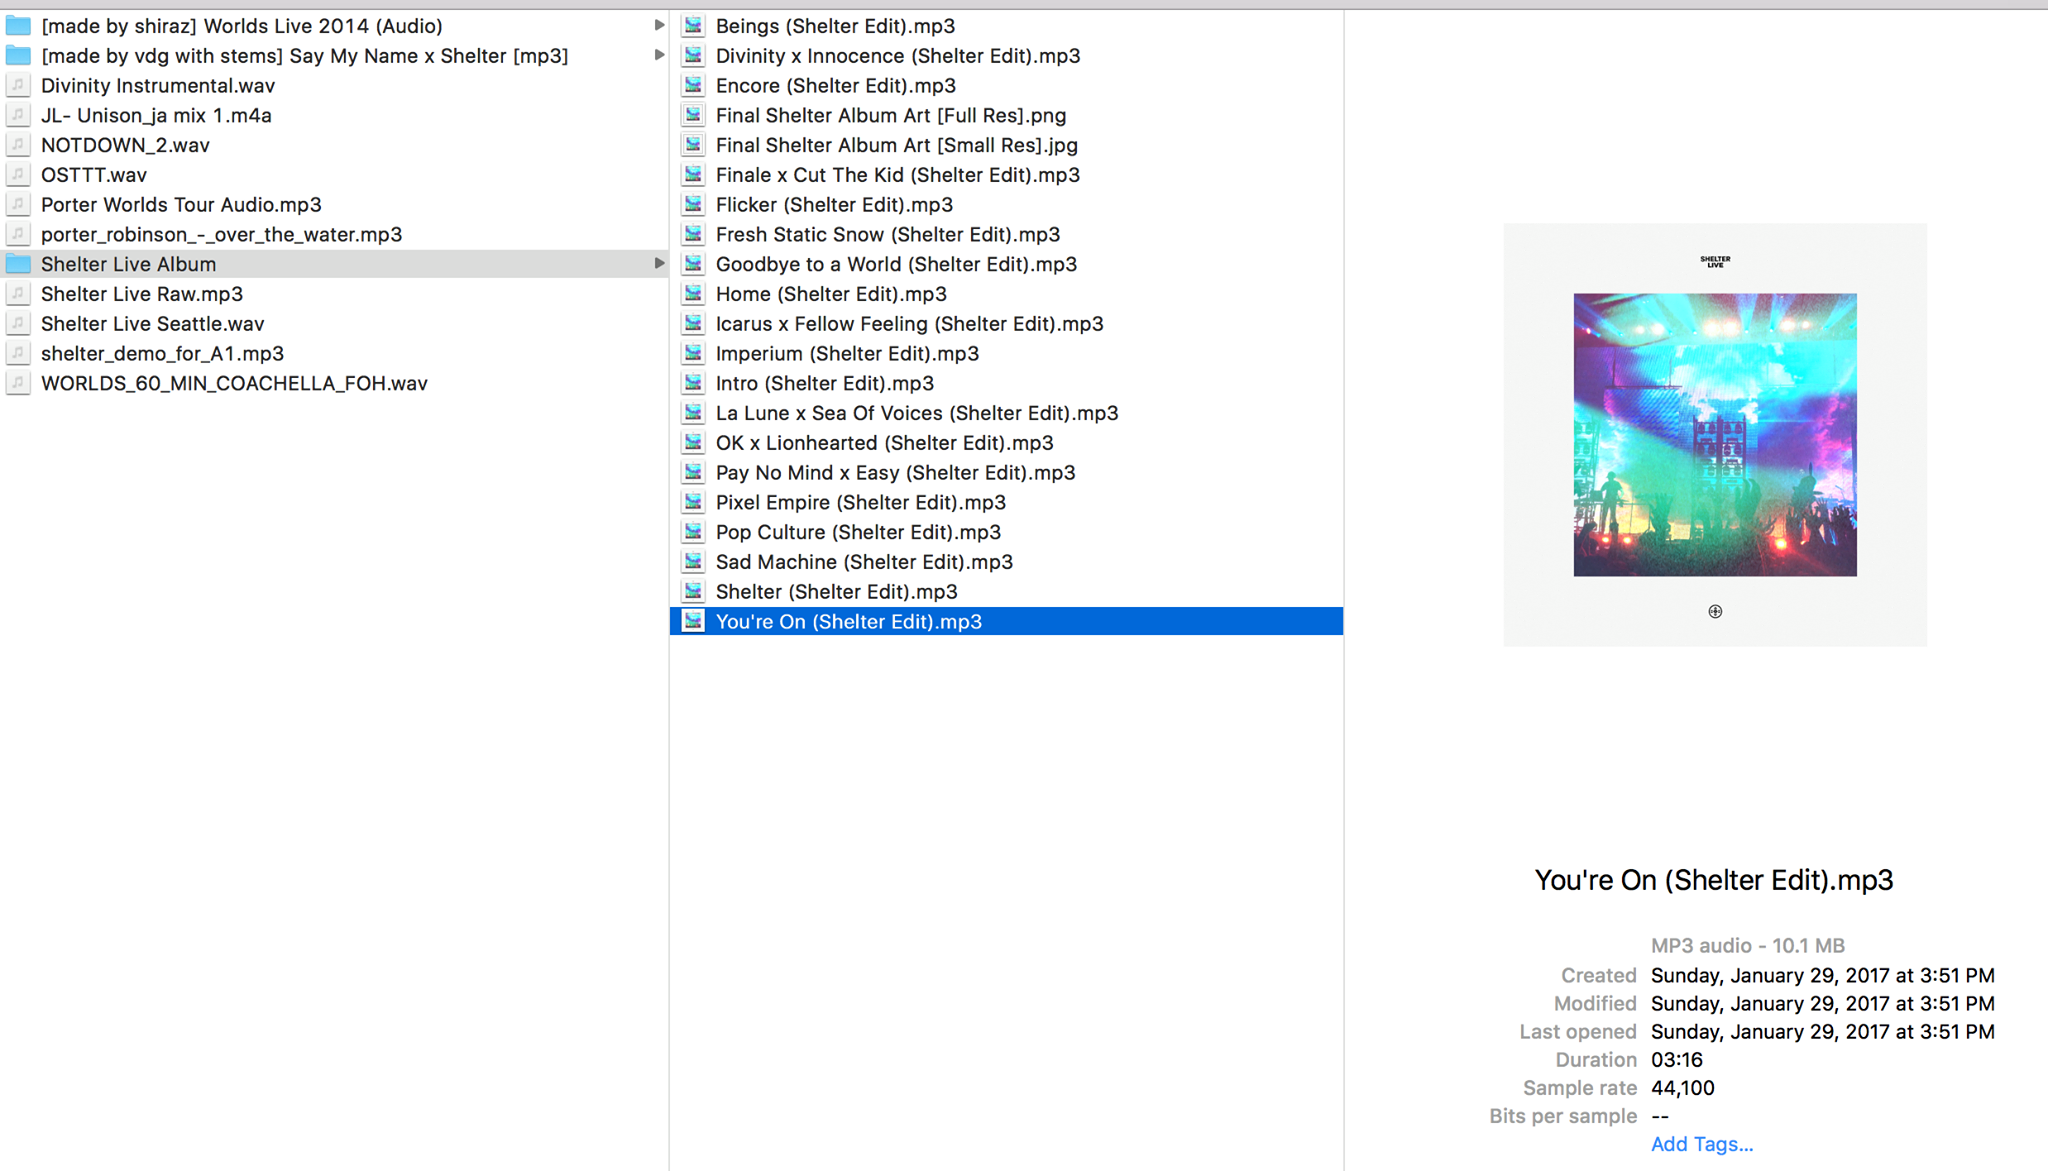Expand the Say My Name x Shelter folder arrow

659,56
